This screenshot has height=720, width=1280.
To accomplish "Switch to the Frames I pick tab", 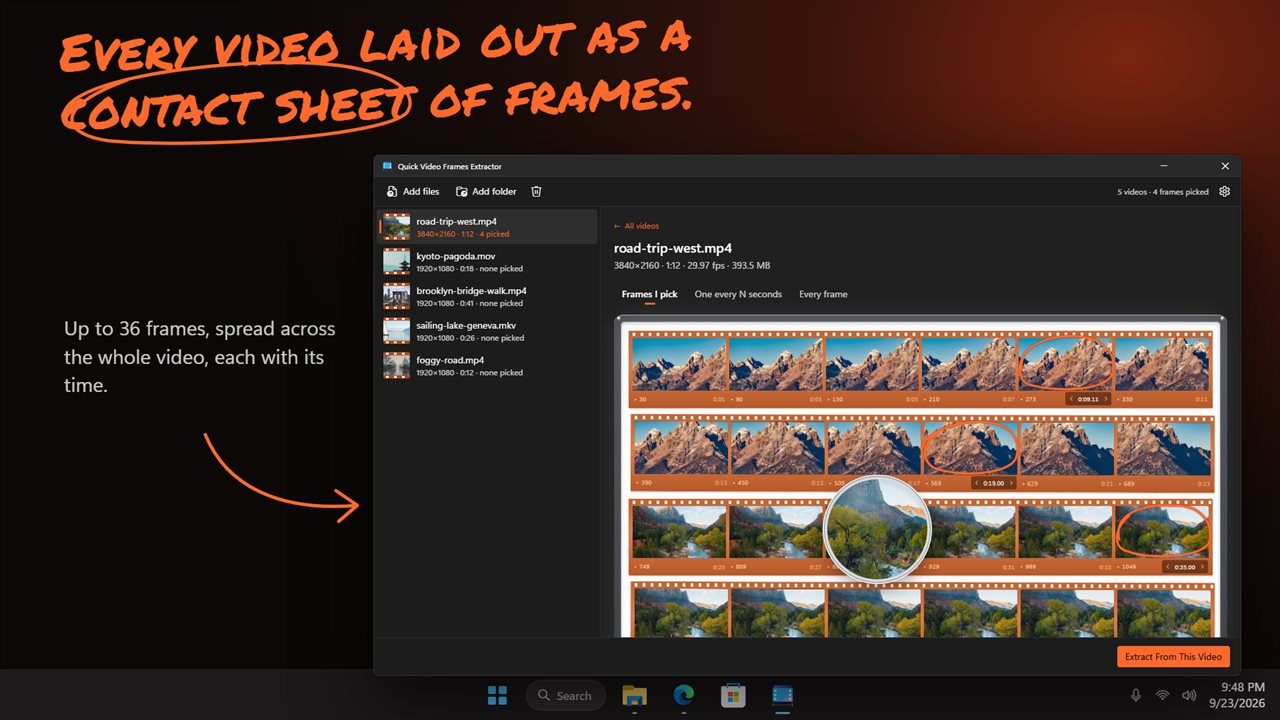I will pyautogui.click(x=649, y=294).
